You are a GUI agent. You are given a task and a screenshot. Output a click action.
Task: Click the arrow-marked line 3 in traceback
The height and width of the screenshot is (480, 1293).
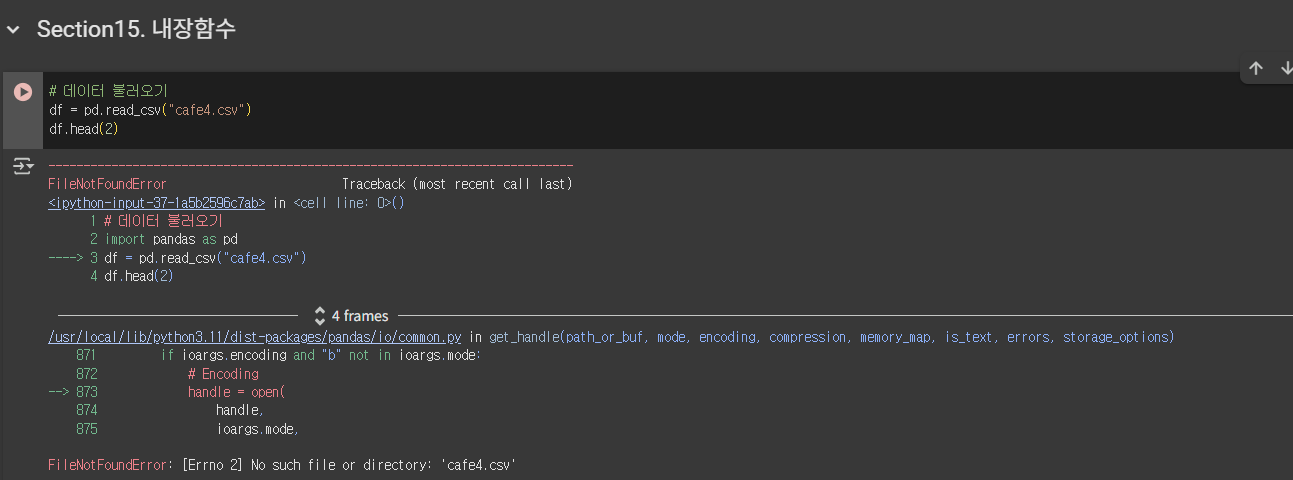pyautogui.click(x=177, y=258)
